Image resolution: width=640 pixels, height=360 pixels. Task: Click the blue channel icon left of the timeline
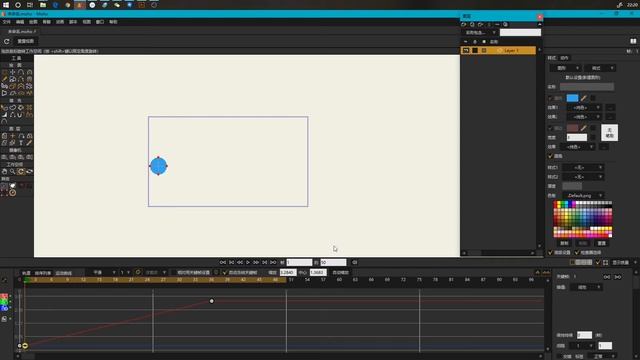[x=4, y=308]
